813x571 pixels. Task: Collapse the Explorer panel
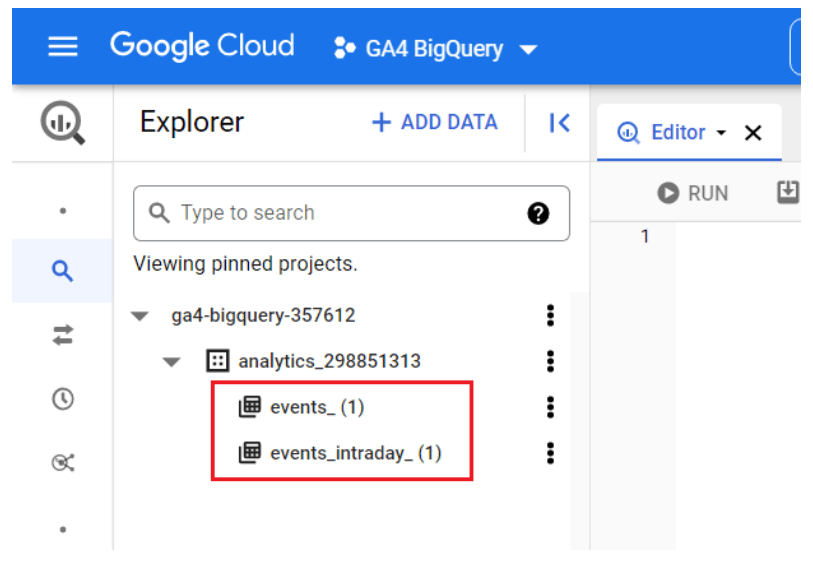coord(559,123)
